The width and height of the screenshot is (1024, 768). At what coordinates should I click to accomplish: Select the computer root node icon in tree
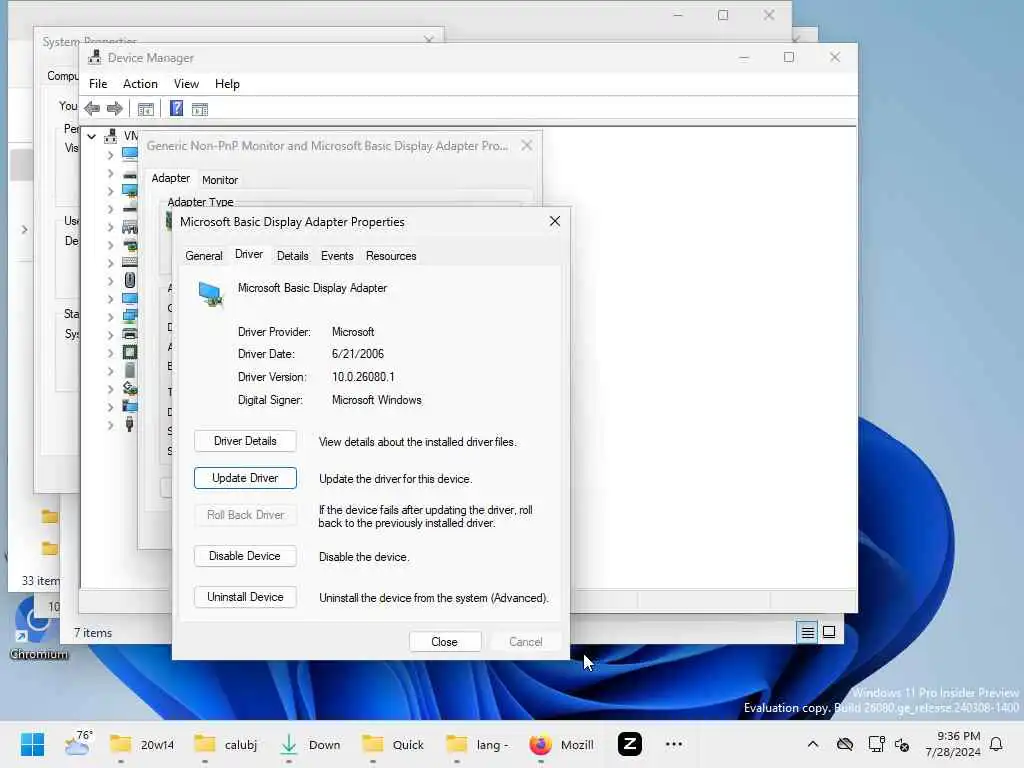pos(112,136)
